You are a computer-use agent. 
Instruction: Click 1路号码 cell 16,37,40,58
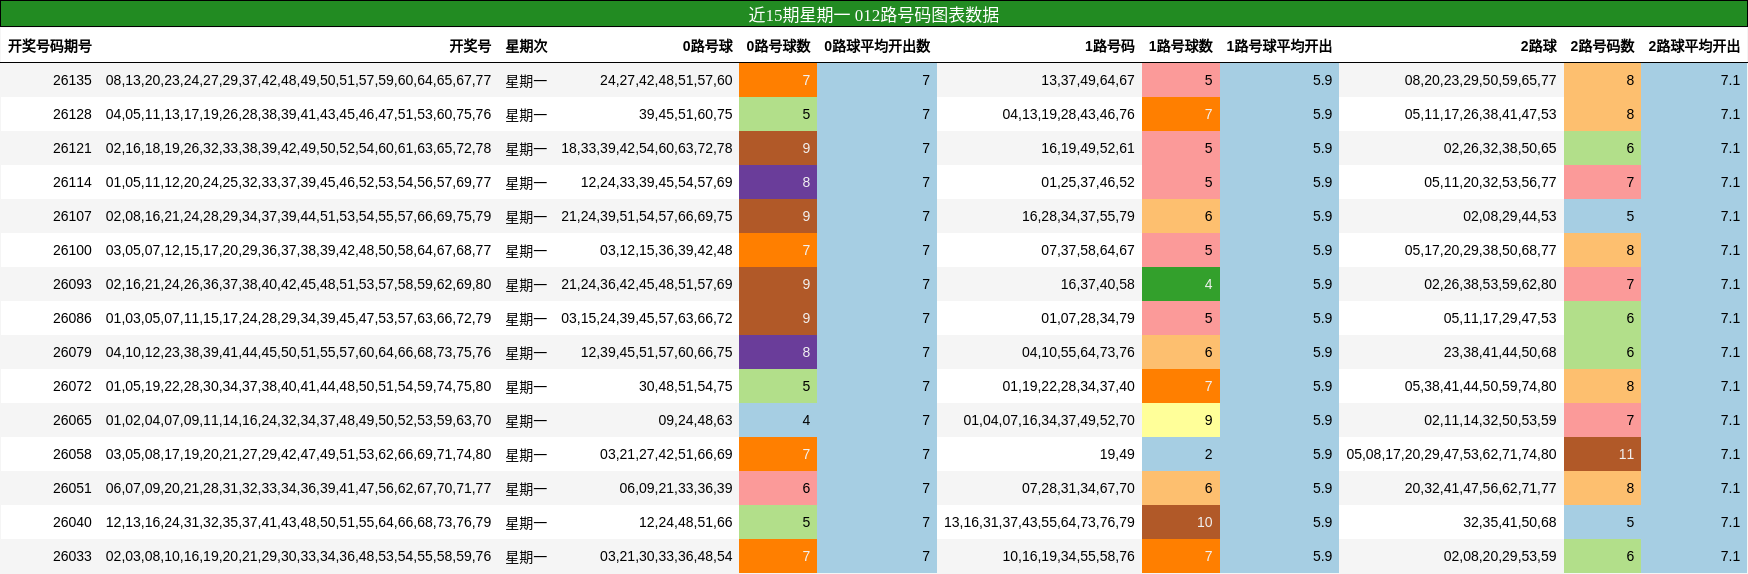pos(1098,284)
